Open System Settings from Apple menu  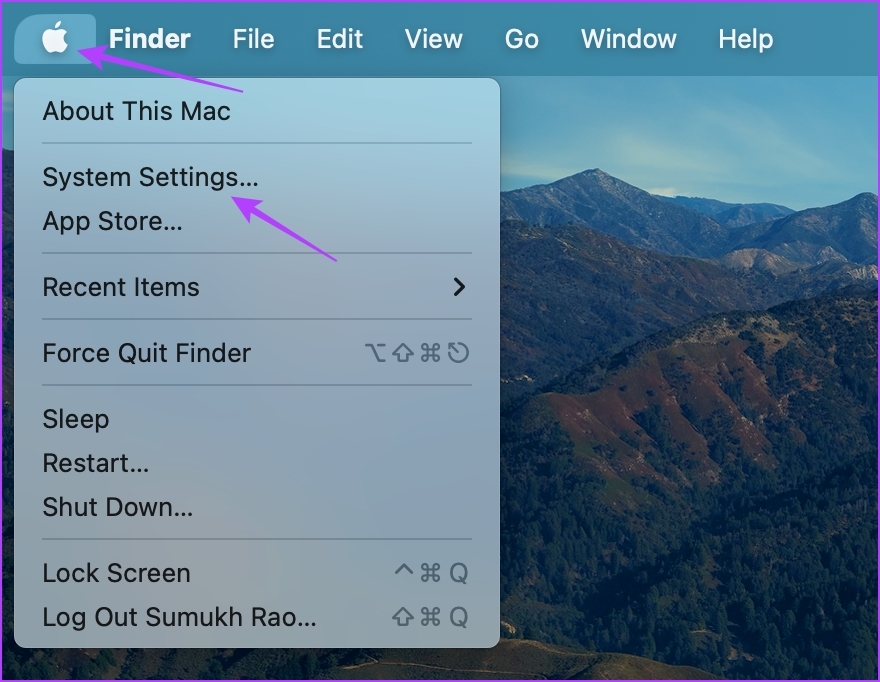150,177
